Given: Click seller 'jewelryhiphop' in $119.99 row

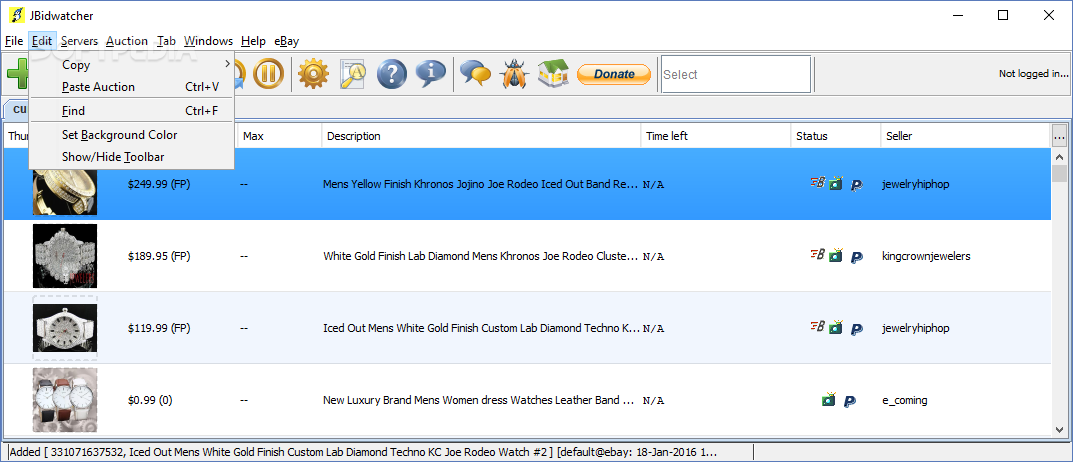Looking at the screenshot, I should 916,328.
